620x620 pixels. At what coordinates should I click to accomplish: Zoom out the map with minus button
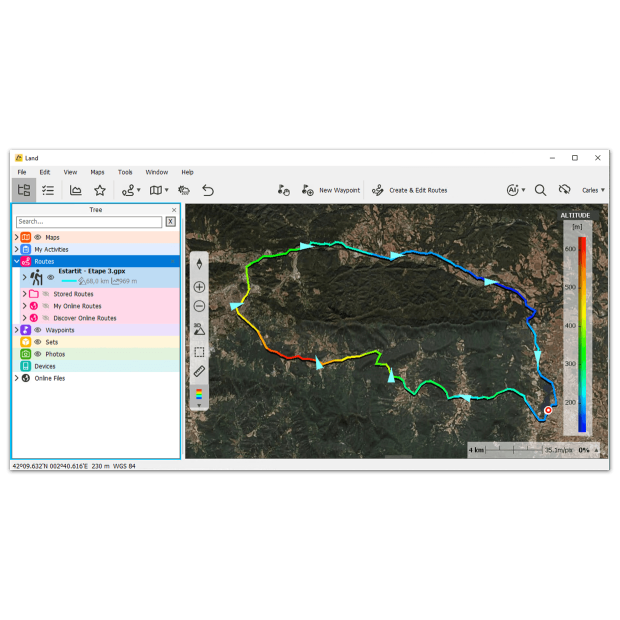tap(199, 306)
